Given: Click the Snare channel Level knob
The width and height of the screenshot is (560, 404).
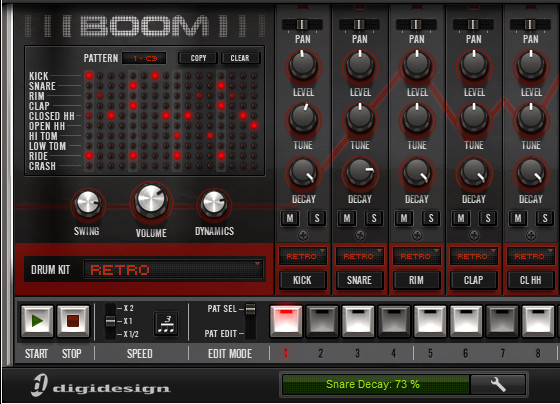Looking at the screenshot, I should tap(360, 65).
